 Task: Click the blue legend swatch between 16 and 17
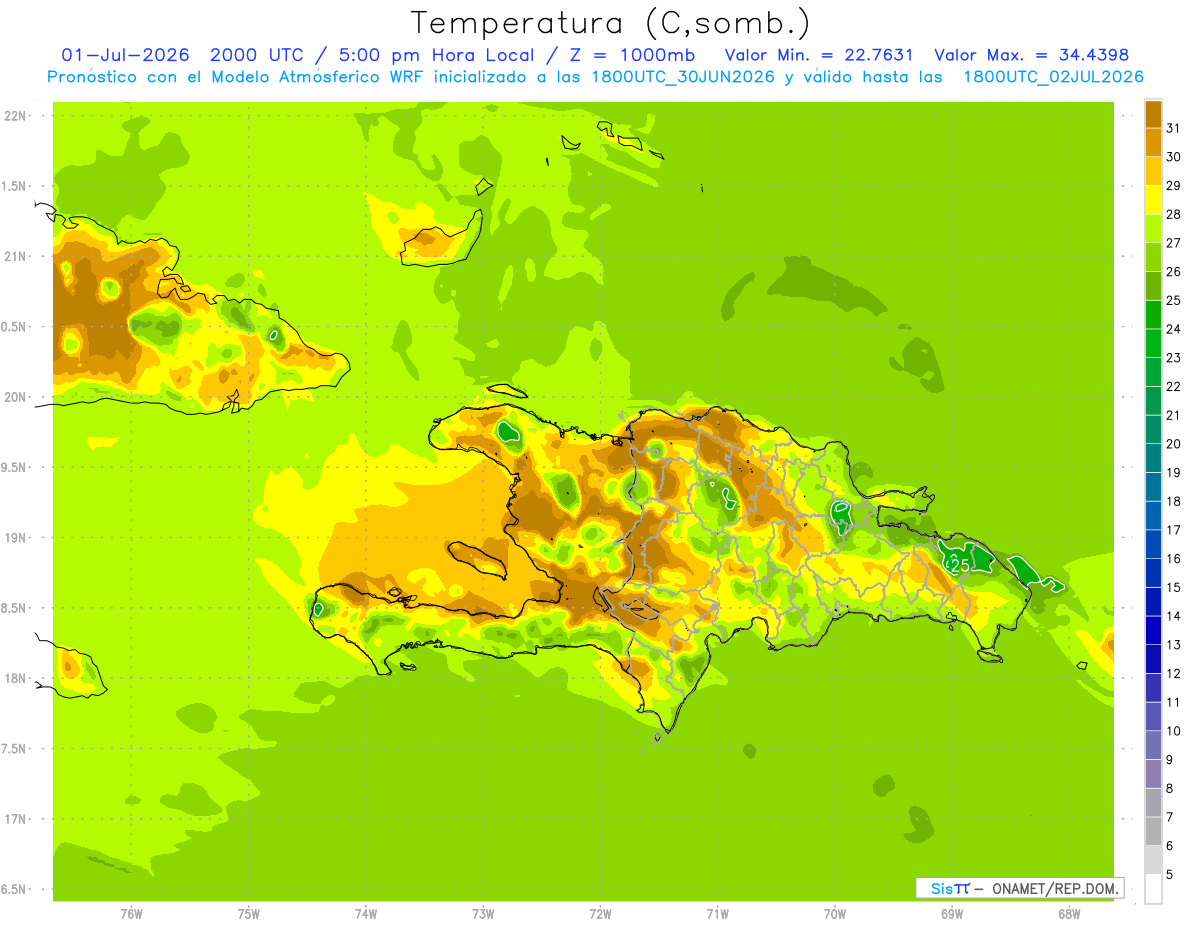click(1153, 544)
